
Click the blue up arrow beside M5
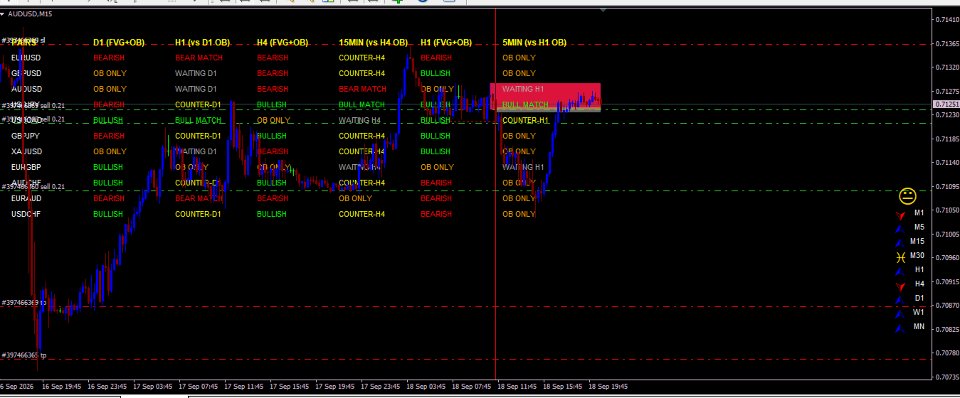[x=900, y=229]
